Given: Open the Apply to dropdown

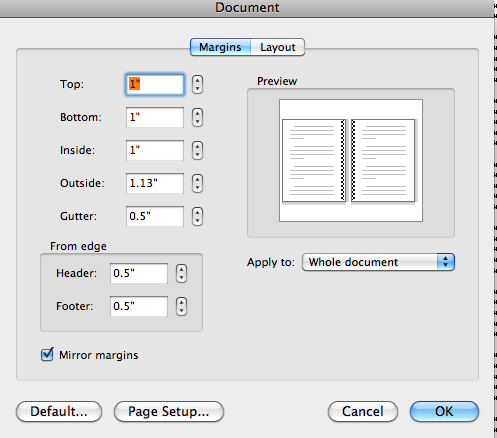Looking at the screenshot, I should 378,262.
